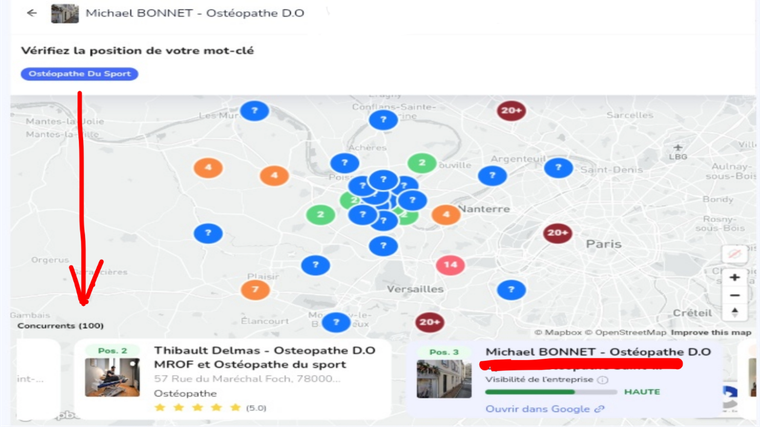This screenshot has height=427, width=760.
Task: Open the business photo in the header
Action: click(64, 13)
